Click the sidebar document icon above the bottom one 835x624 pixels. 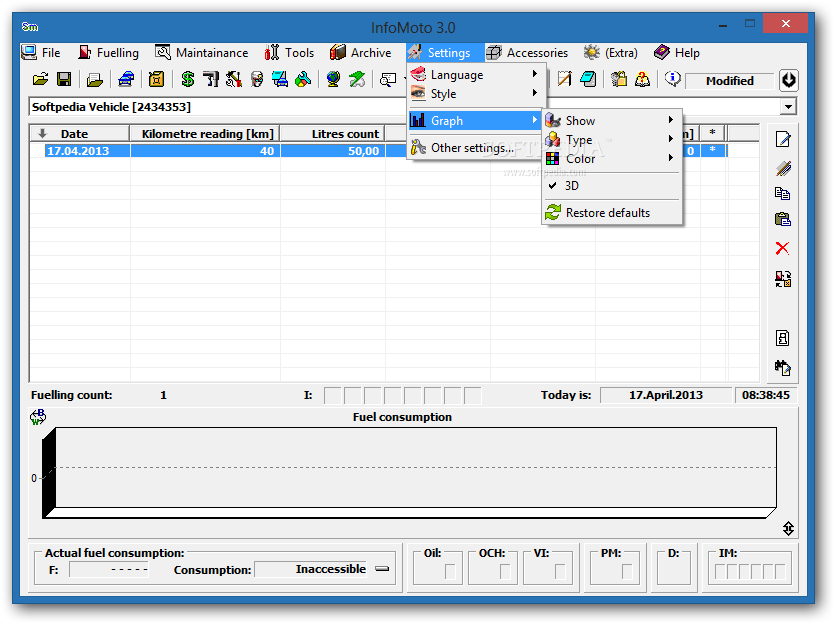[x=782, y=338]
